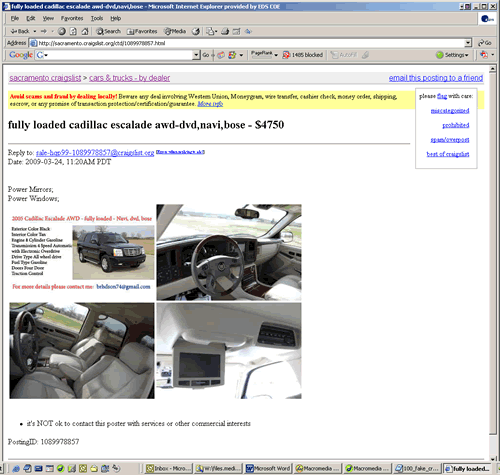Viewport: 500px width, 475px height.
Task: Go to the Home page icon
Action: [85, 31]
